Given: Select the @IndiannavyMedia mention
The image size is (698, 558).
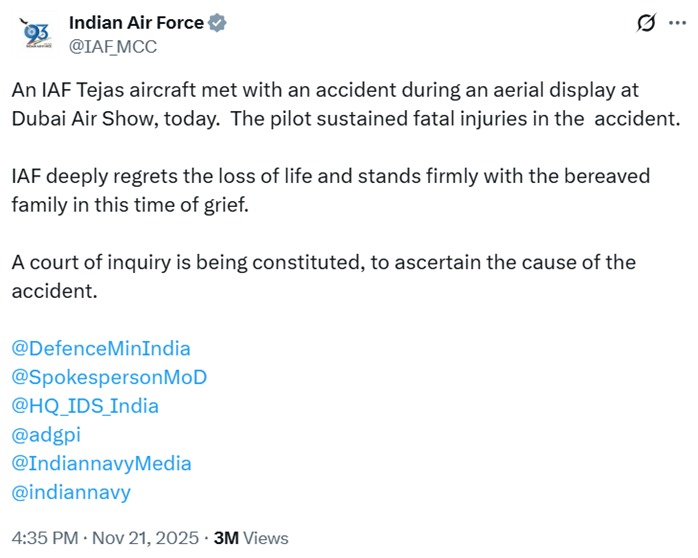Looking at the screenshot, I should [101, 464].
